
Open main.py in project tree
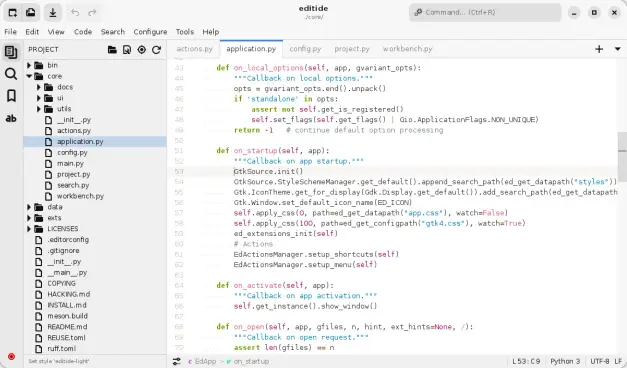[x=70, y=164]
